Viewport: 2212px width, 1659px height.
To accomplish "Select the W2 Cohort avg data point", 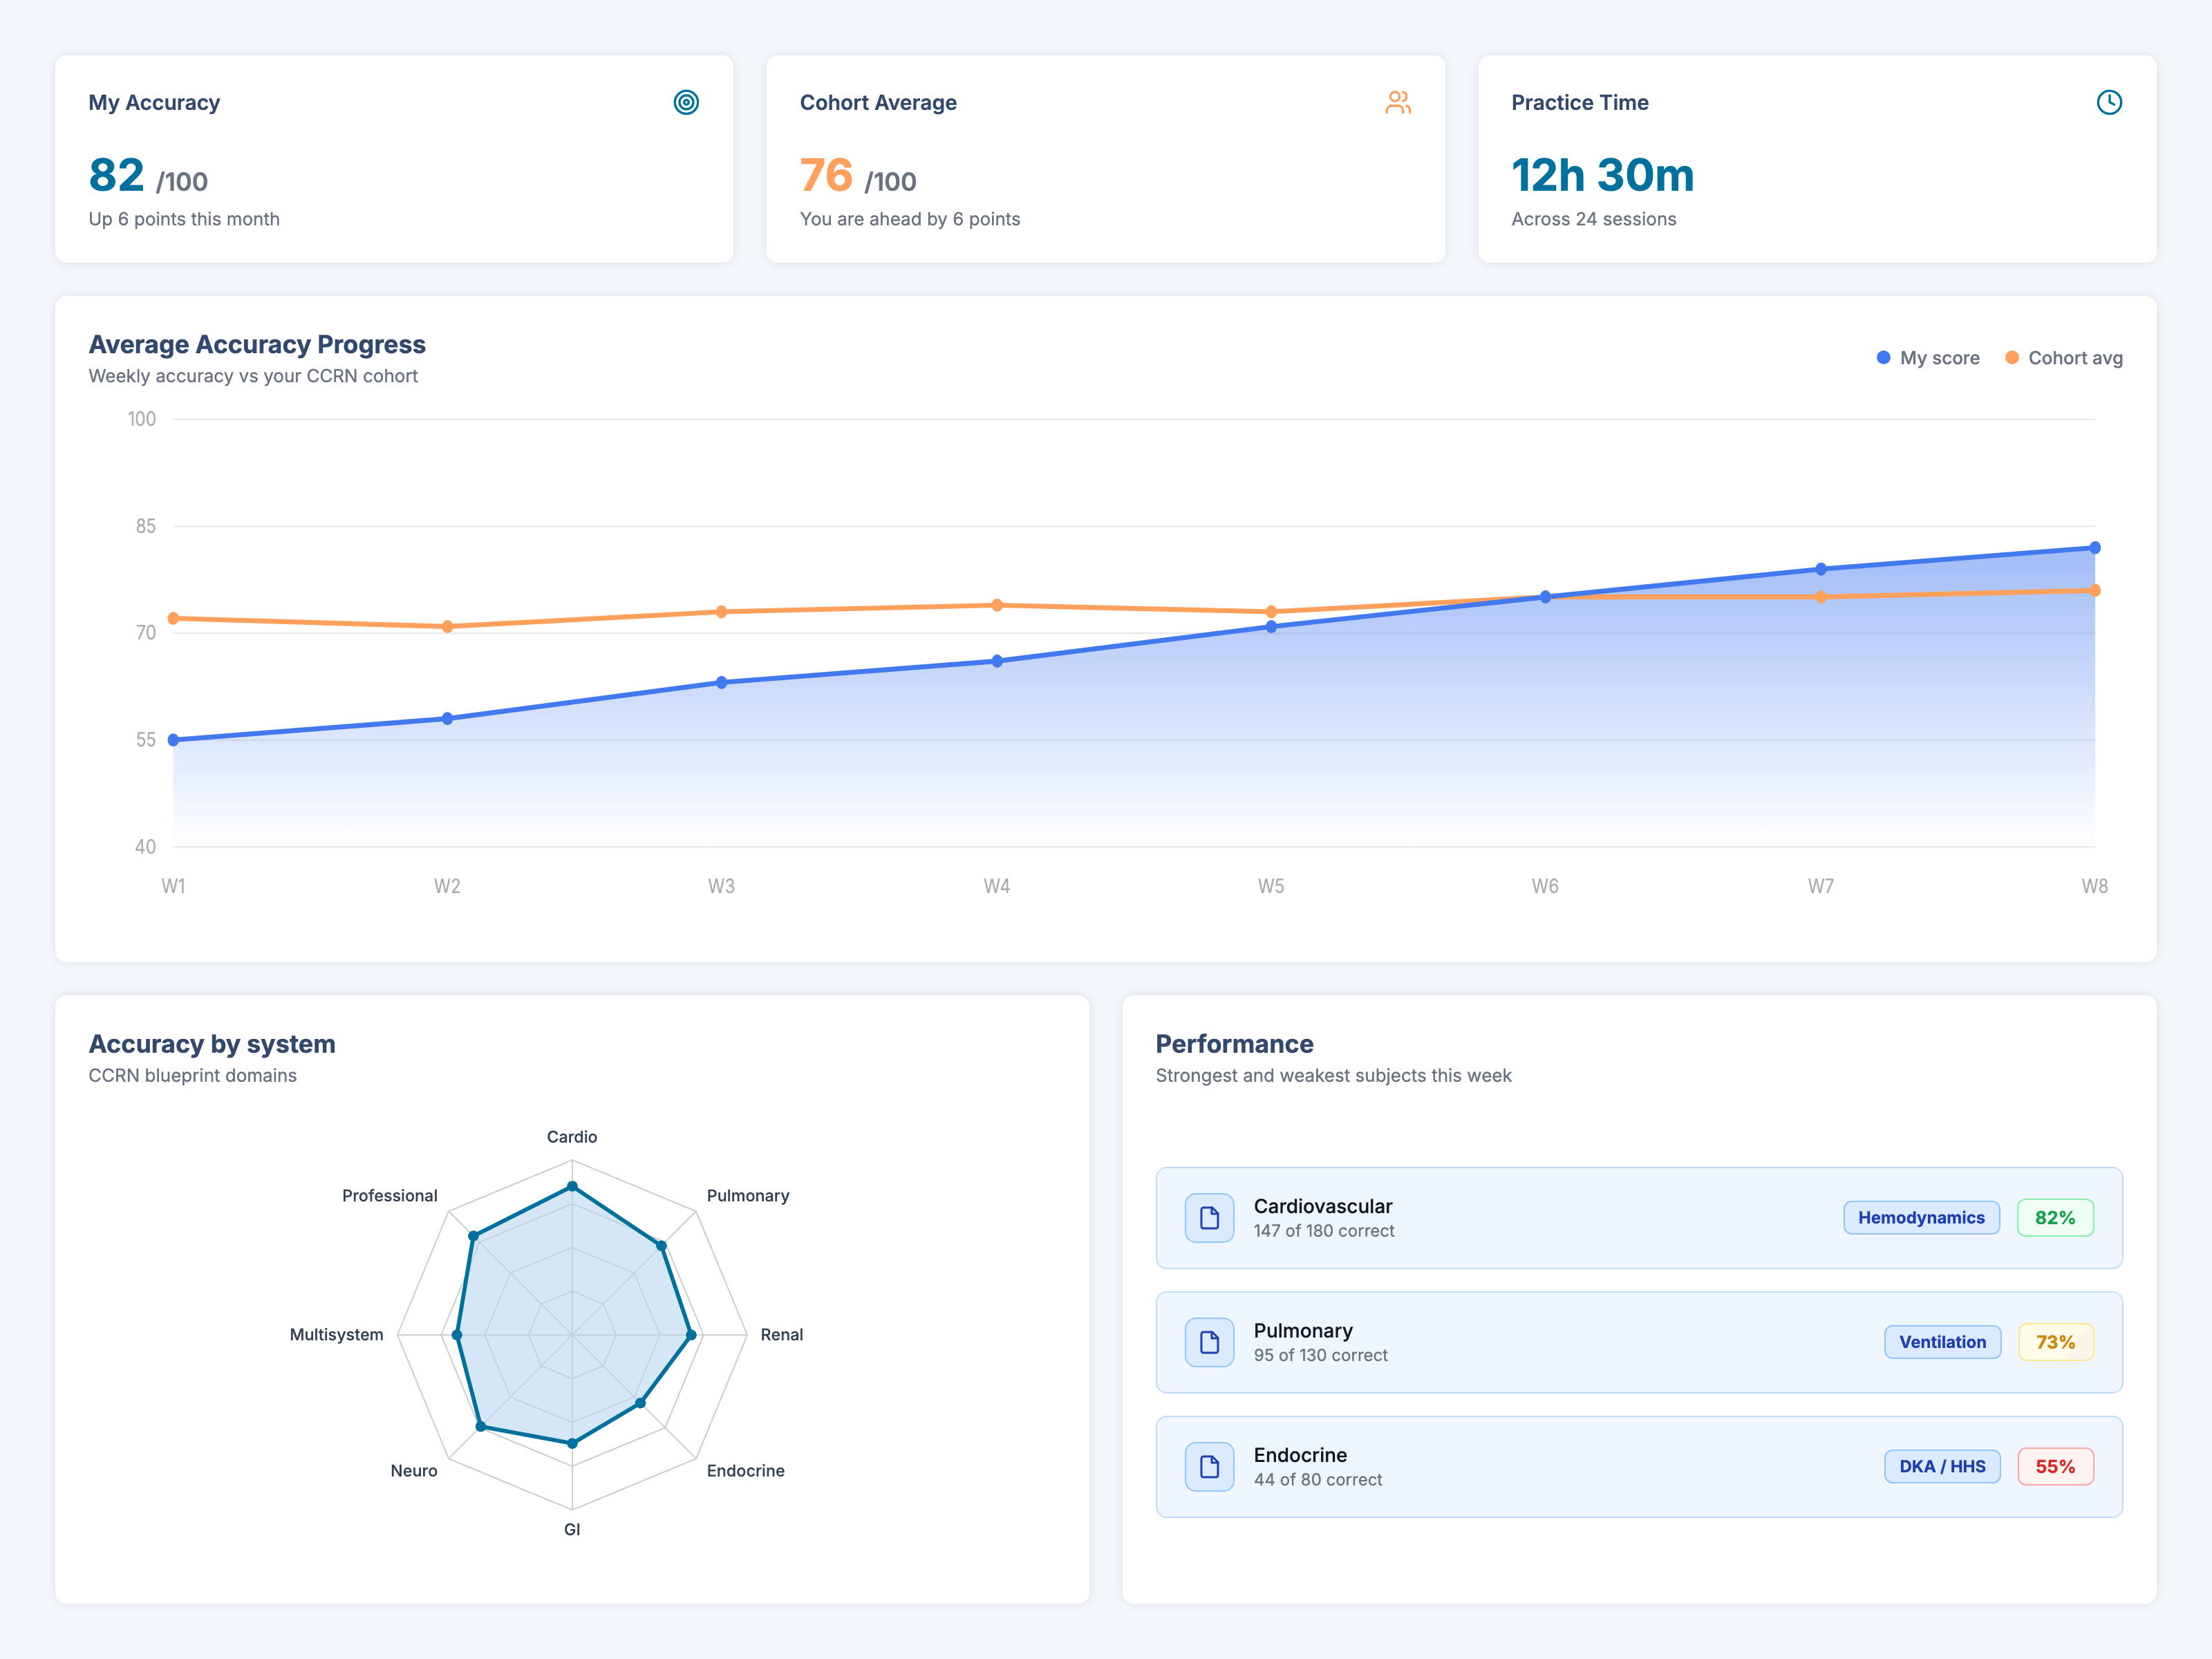I will pos(447,627).
